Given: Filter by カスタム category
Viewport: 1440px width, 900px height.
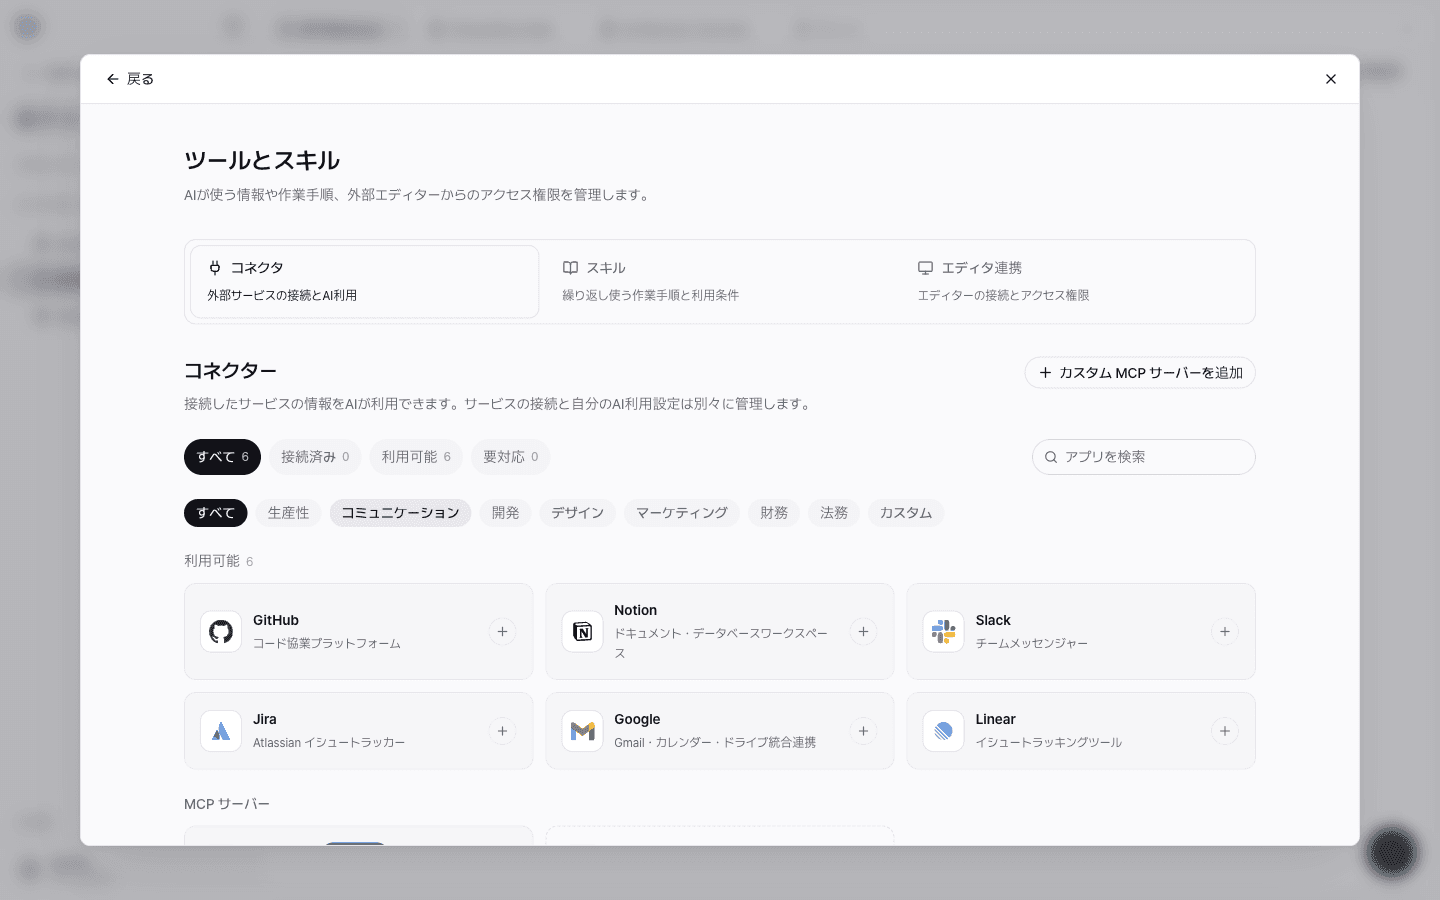Looking at the screenshot, I should tap(906, 513).
